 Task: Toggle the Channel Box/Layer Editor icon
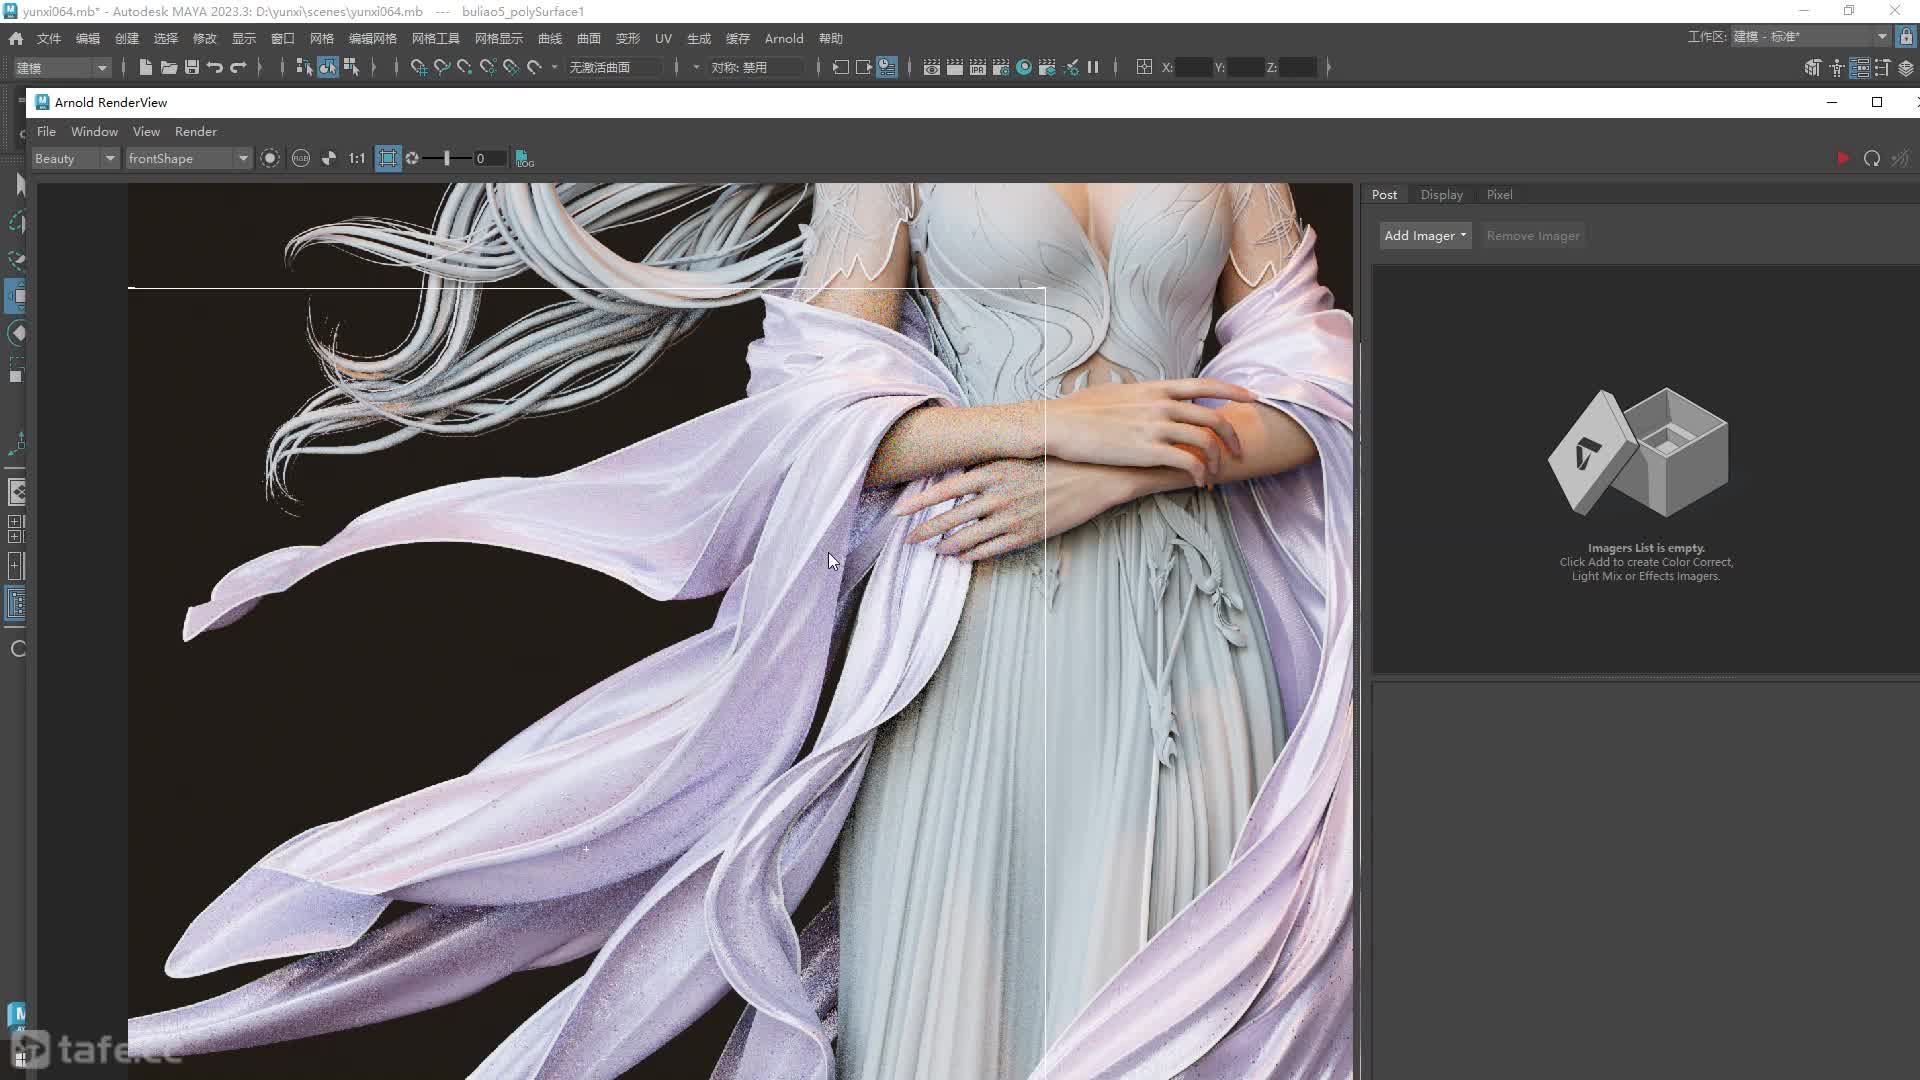click(1906, 67)
